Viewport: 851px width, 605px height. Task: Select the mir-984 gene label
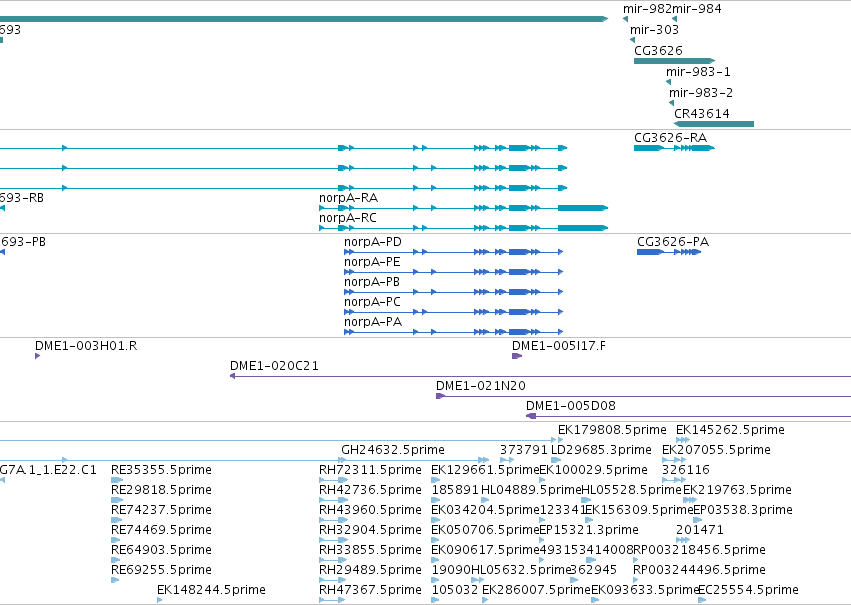(x=696, y=9)
